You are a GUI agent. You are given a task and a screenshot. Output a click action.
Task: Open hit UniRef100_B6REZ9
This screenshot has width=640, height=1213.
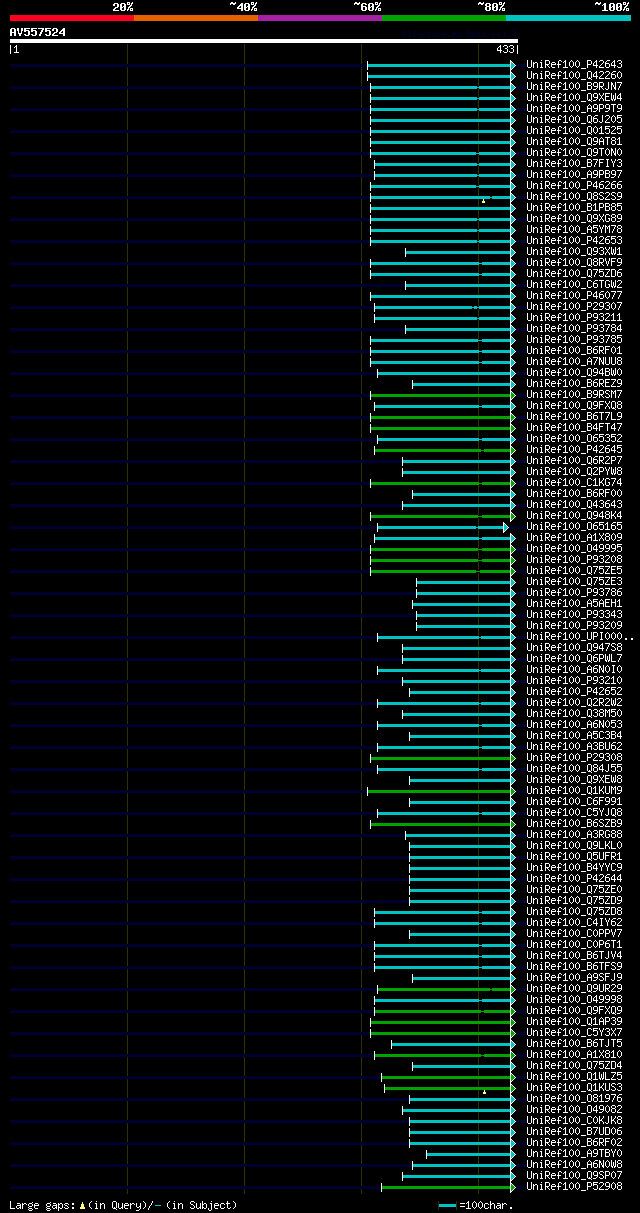[x=574, y=383]
